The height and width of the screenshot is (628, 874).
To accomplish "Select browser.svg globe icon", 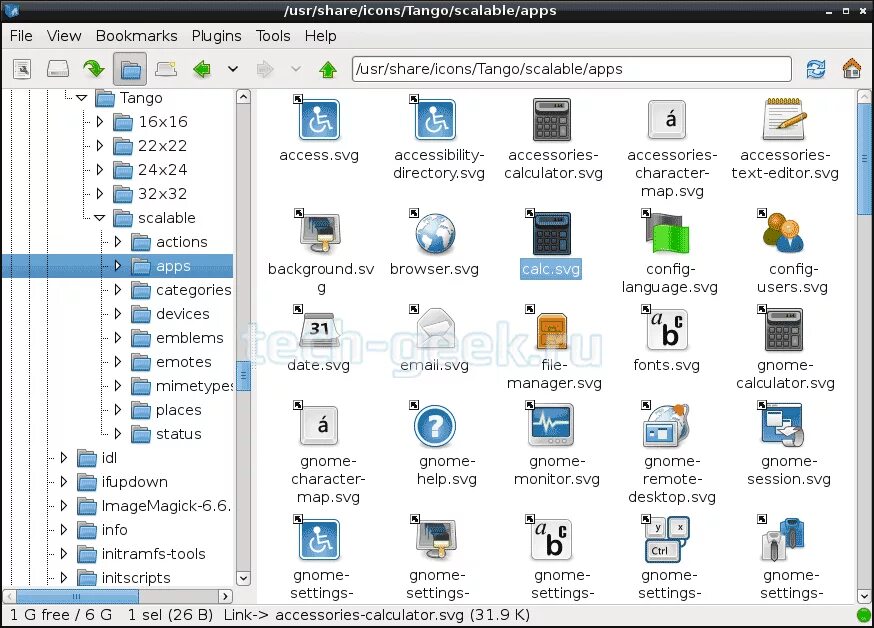I will (x=435, y=233).
